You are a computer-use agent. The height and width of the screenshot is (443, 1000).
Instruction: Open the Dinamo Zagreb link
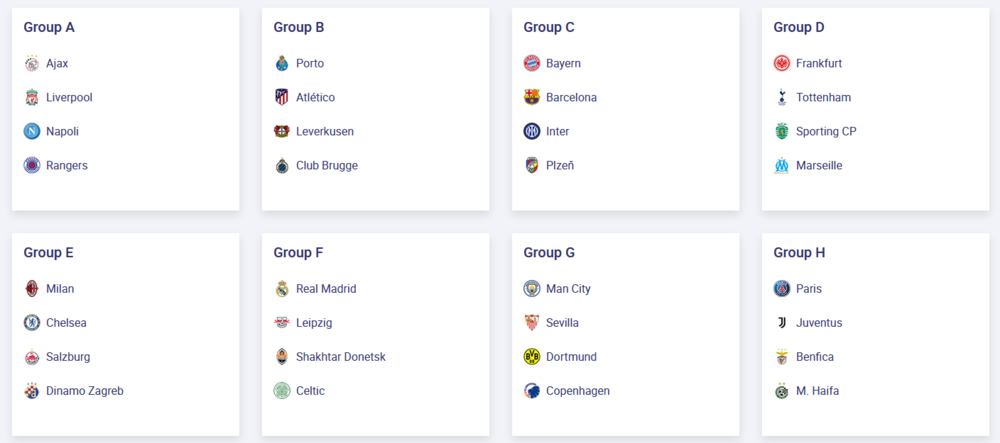[85, 391]
